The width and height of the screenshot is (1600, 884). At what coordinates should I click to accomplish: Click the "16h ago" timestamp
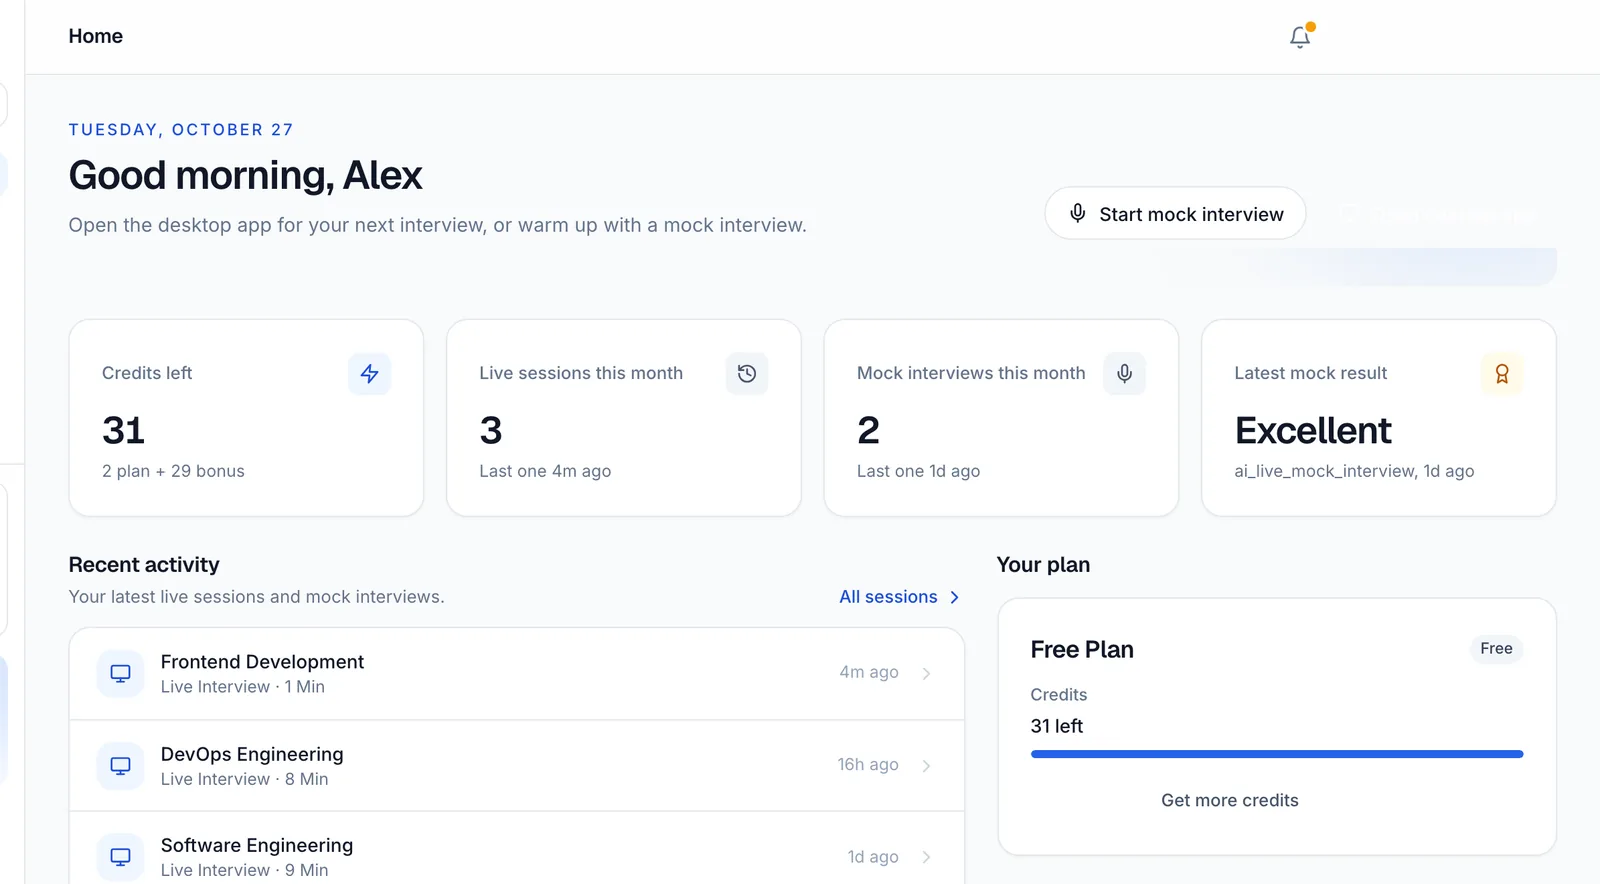(868, 764)
